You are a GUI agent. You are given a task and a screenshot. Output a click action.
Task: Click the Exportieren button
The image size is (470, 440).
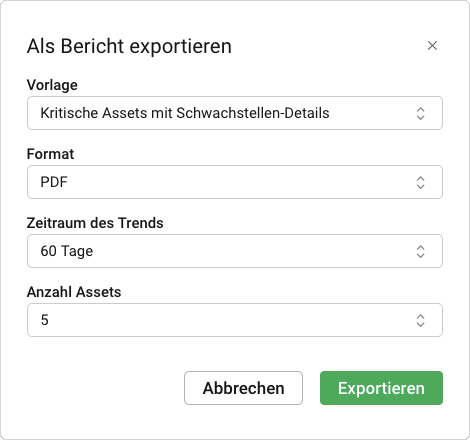click(381, 388)
